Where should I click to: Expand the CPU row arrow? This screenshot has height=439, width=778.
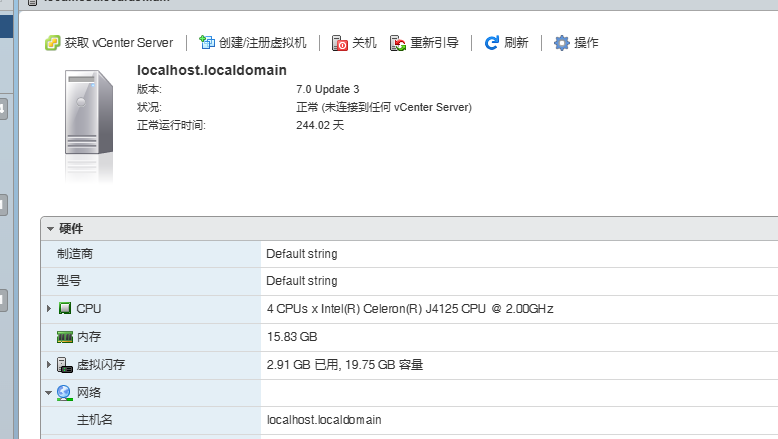click(x=49, y=309)
